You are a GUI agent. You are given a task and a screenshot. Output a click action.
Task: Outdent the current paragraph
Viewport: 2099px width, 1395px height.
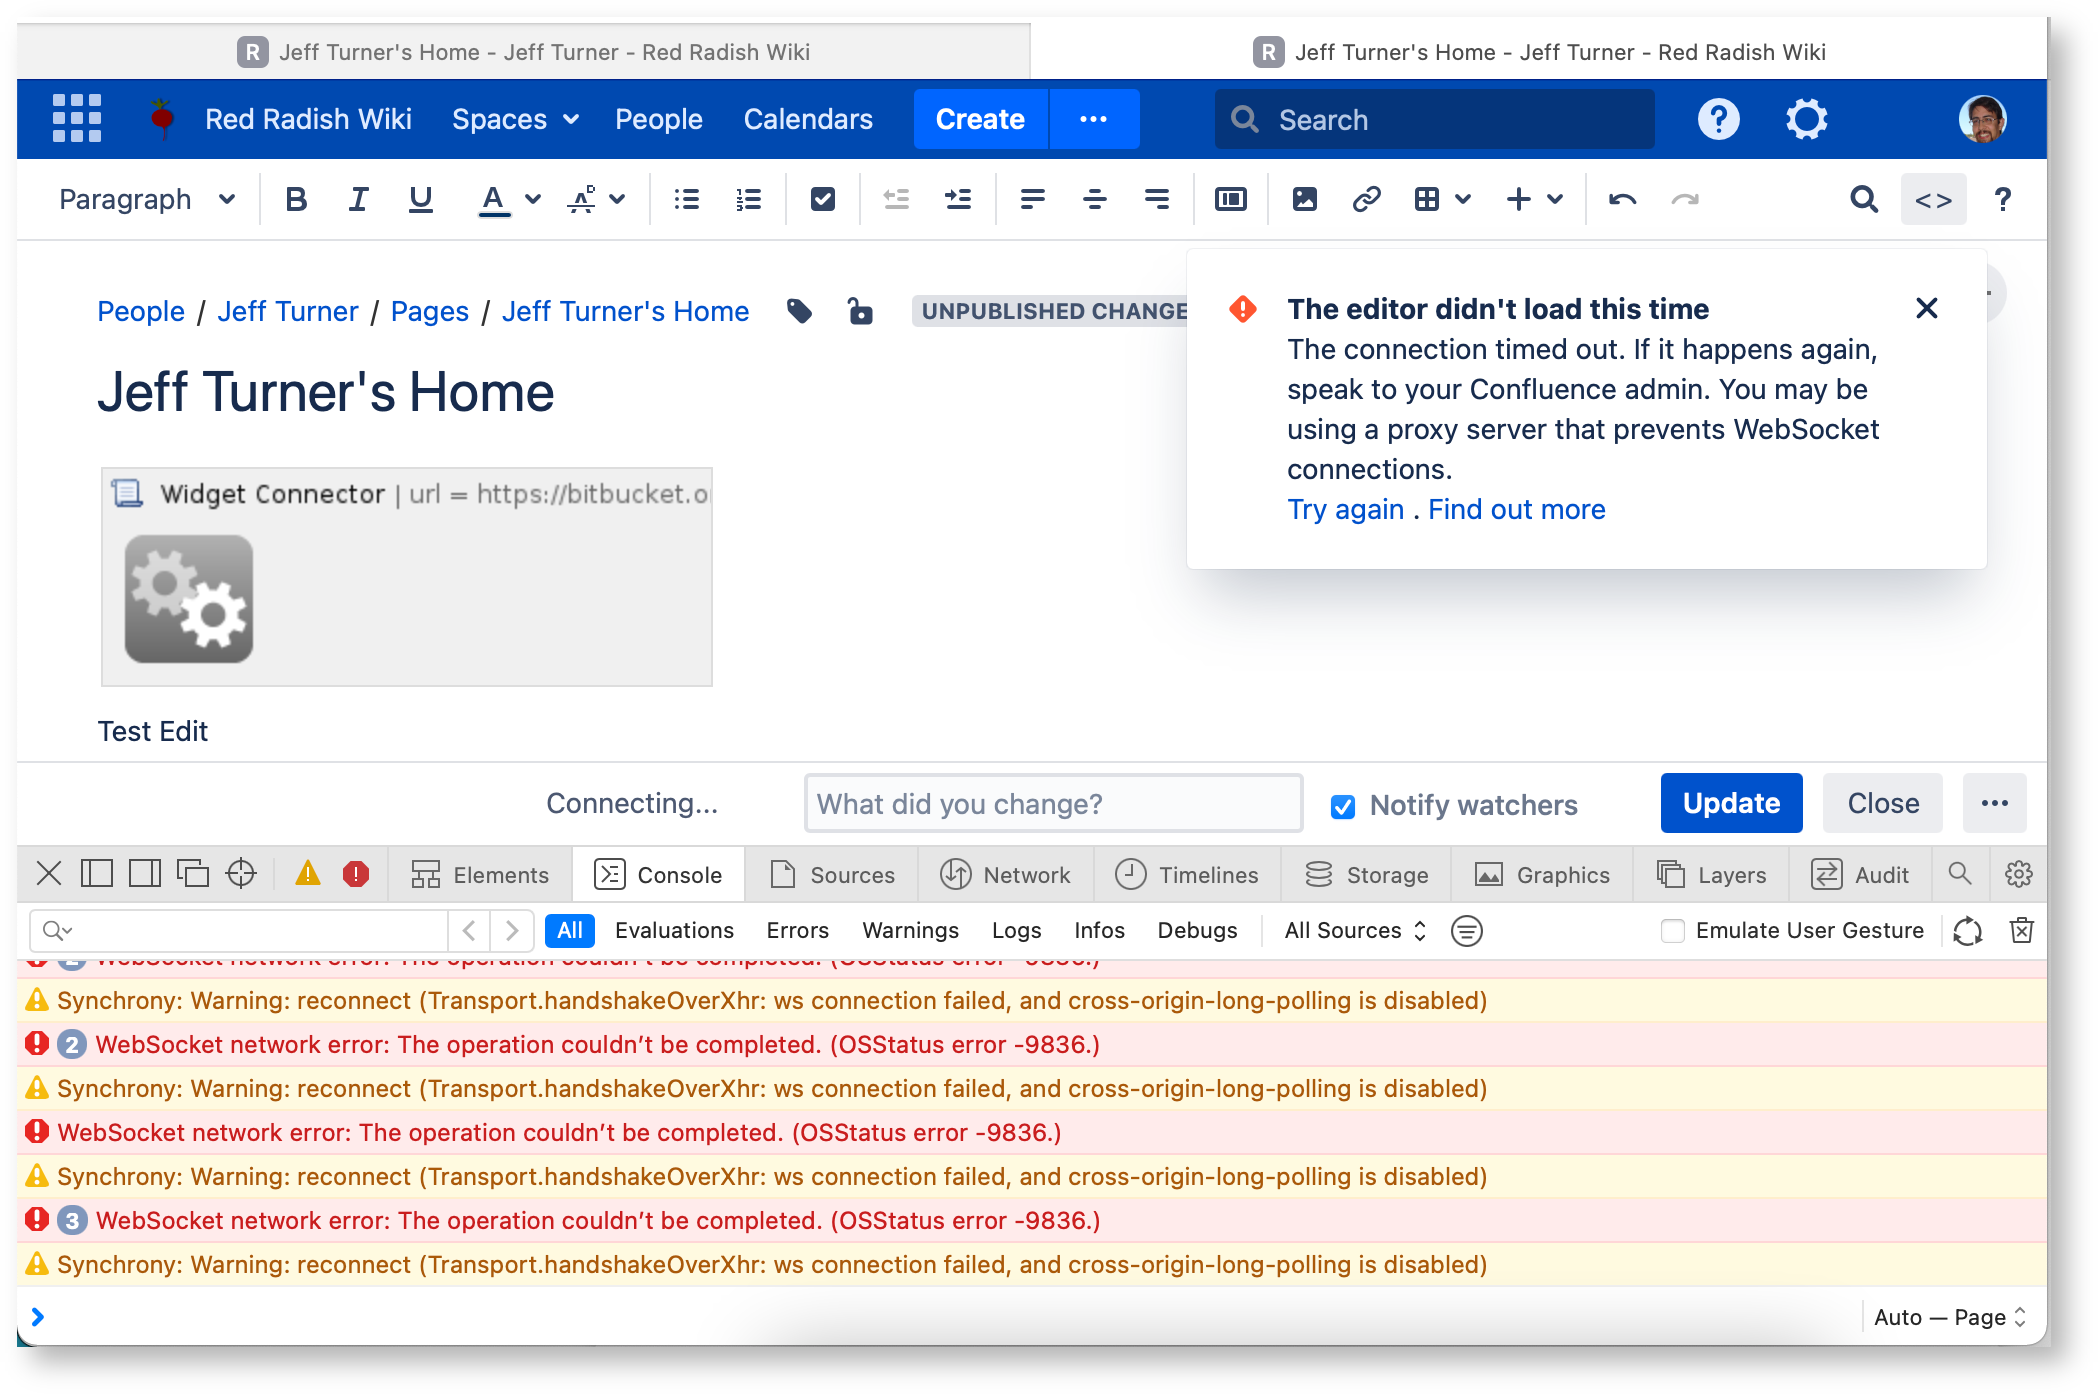tap(896, 199)
